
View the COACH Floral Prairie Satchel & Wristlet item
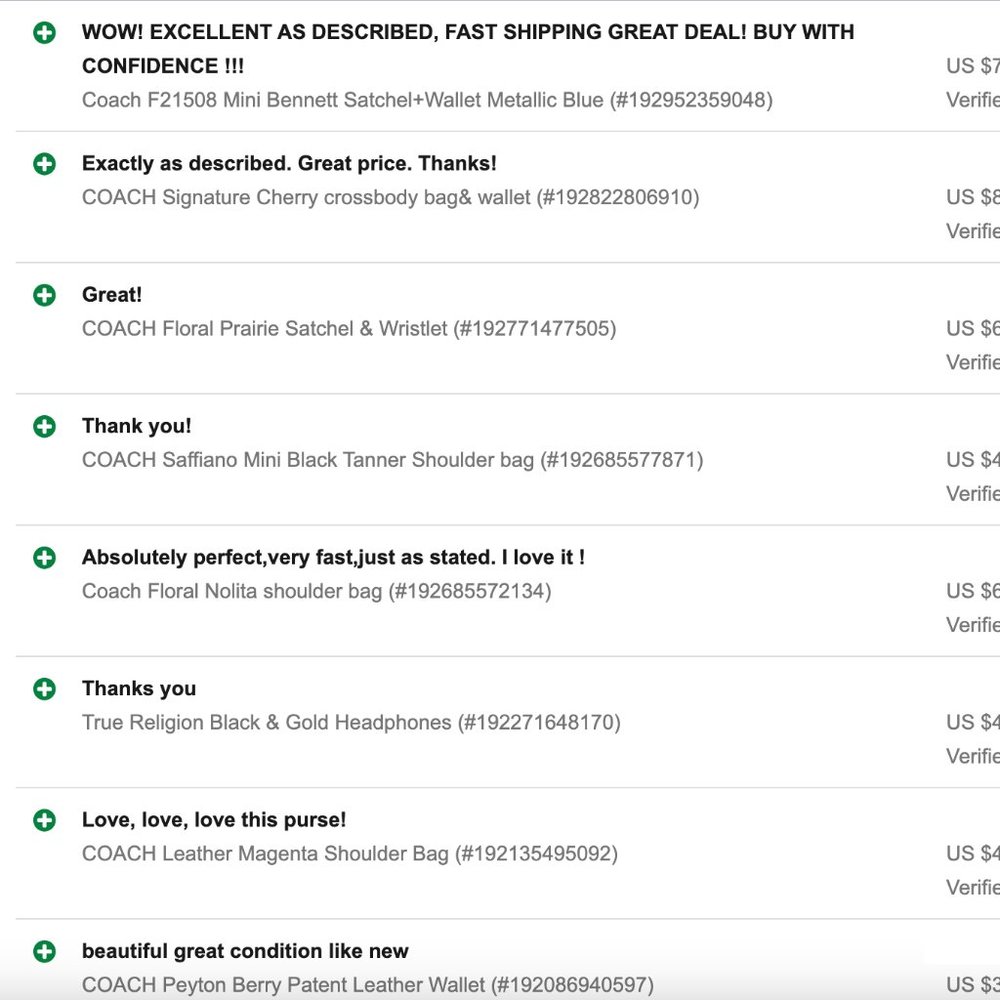(x=349, y=328)
